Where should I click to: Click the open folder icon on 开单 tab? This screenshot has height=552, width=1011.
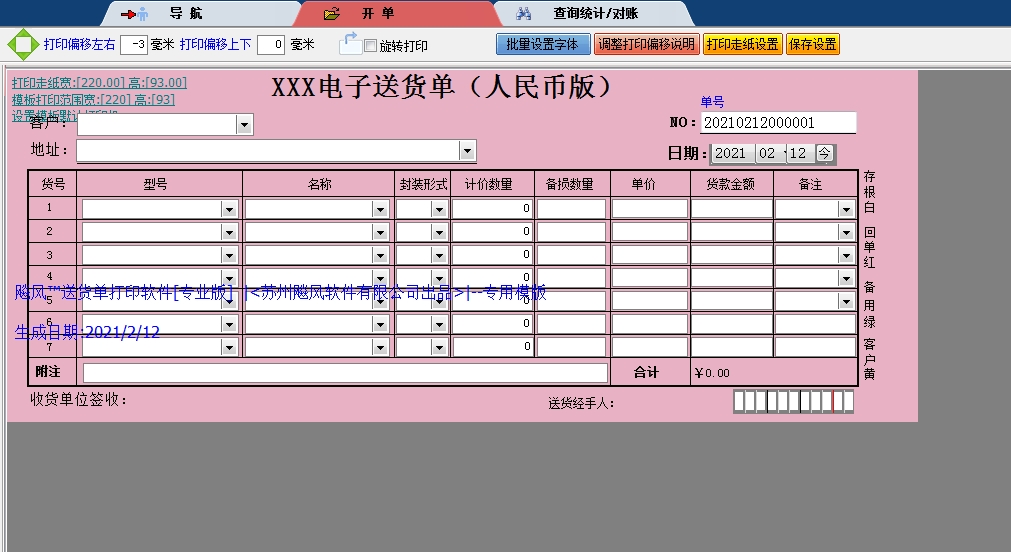point(332,14)
